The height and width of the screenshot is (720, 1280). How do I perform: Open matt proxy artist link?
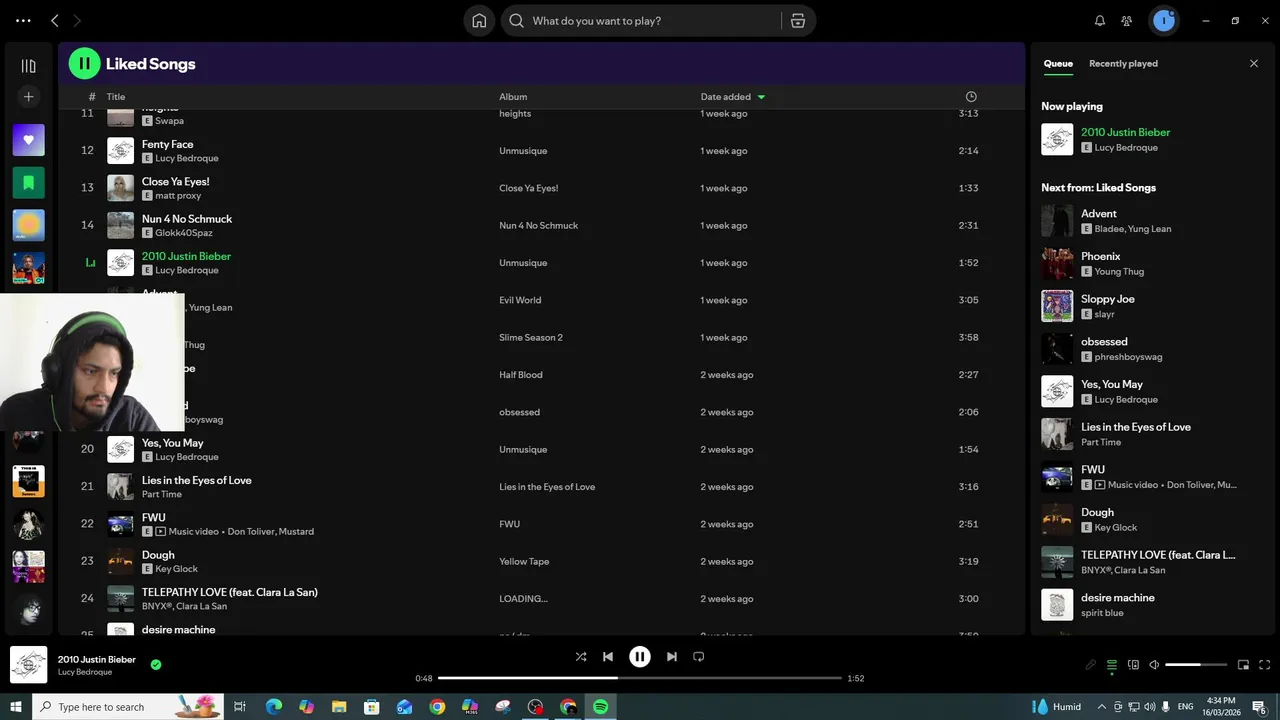(178, 196)
